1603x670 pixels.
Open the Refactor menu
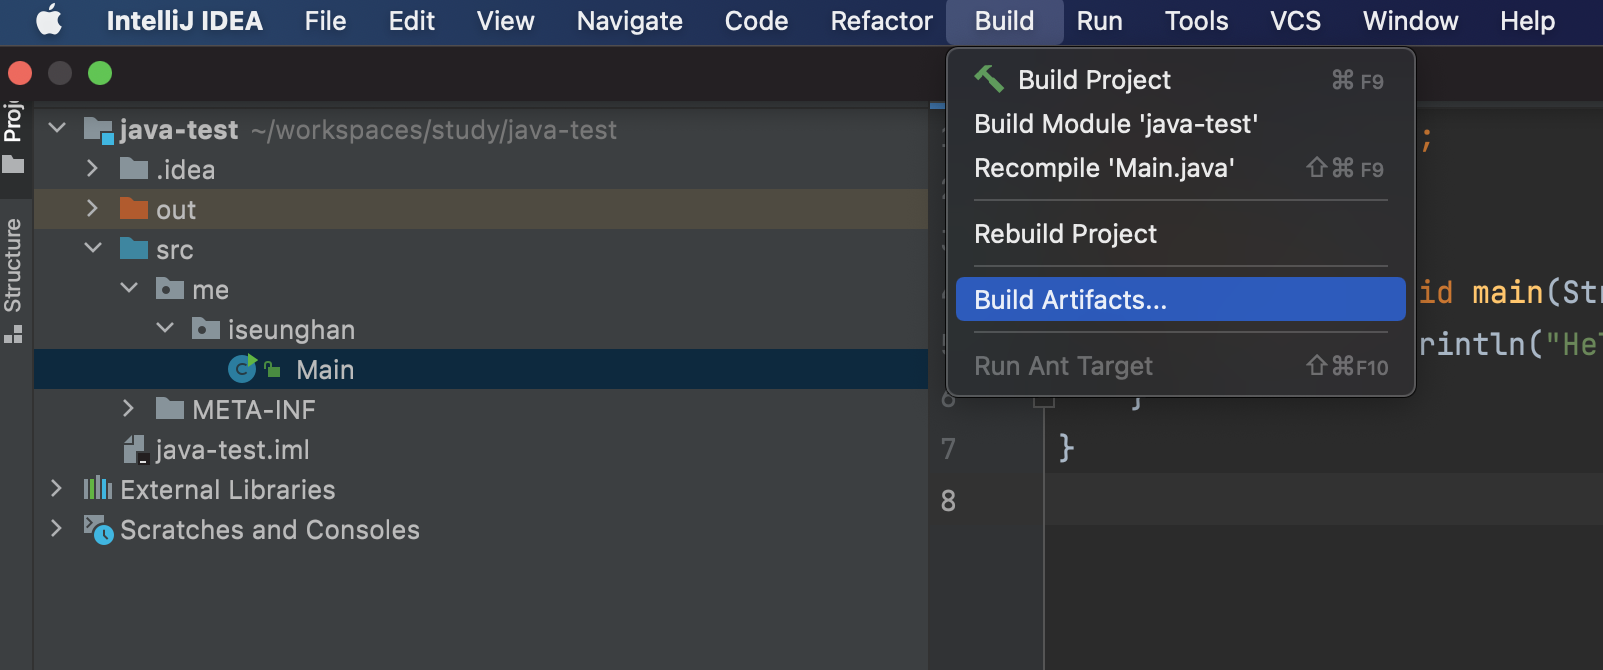pos(882,21)
